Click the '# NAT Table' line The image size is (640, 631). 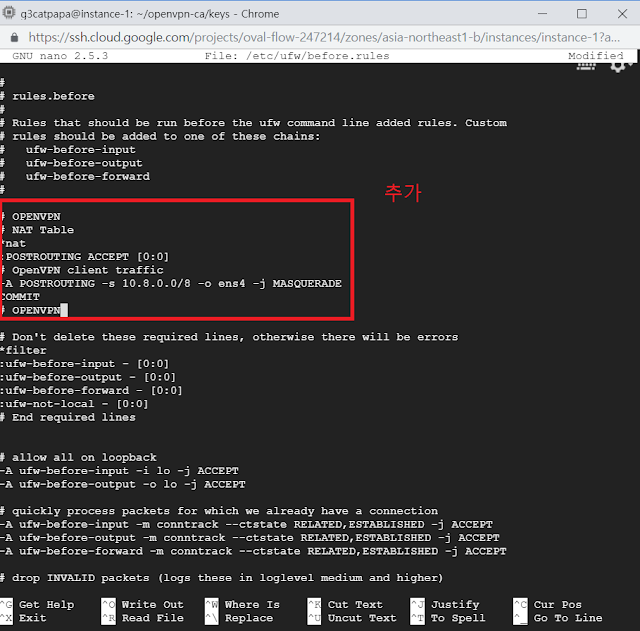[37, 230]
